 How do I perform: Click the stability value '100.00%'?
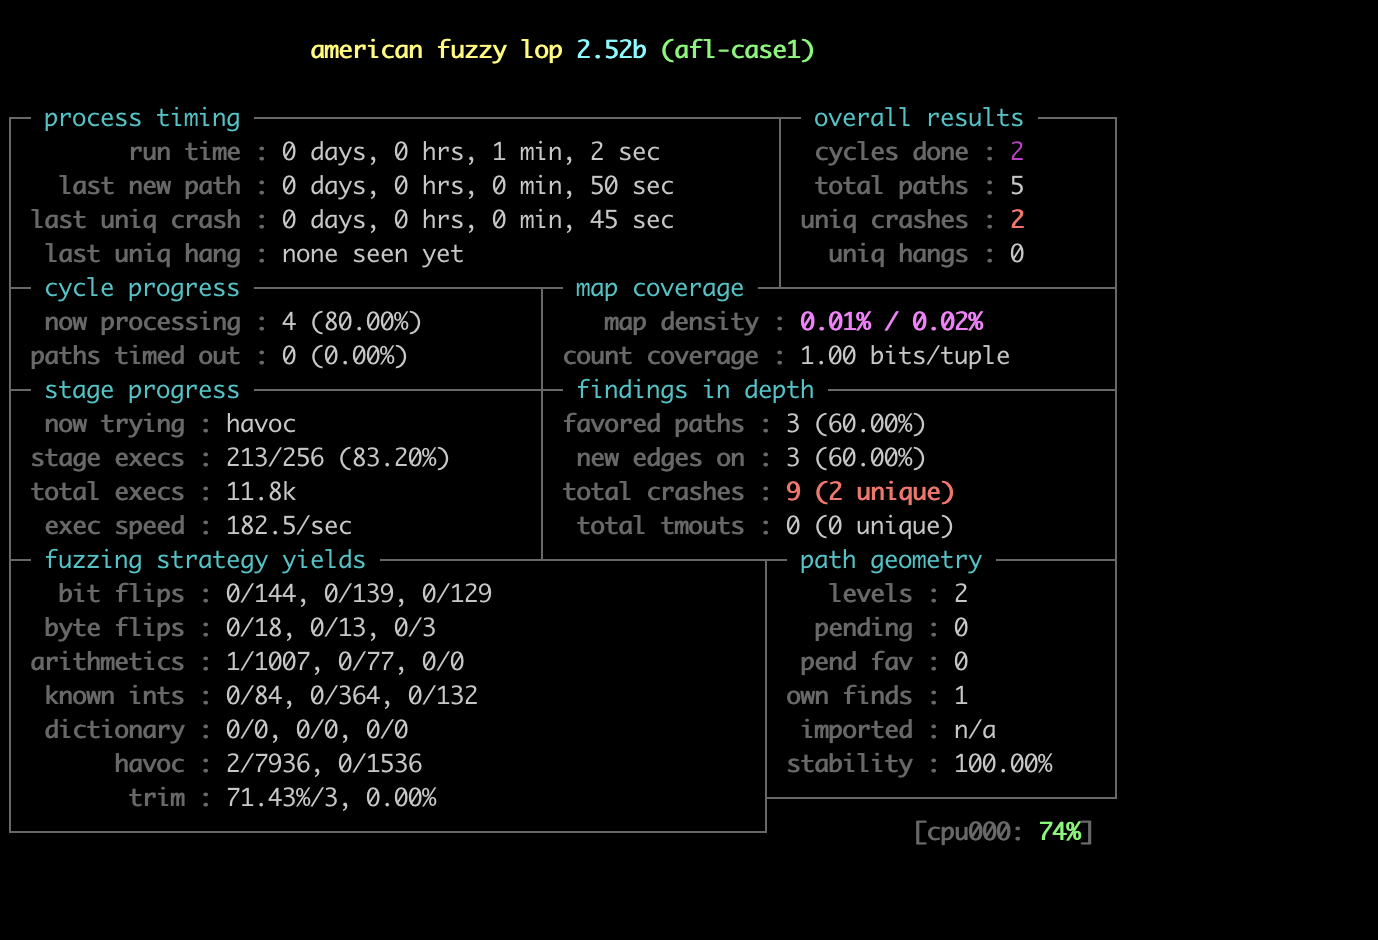(1003, 764)
